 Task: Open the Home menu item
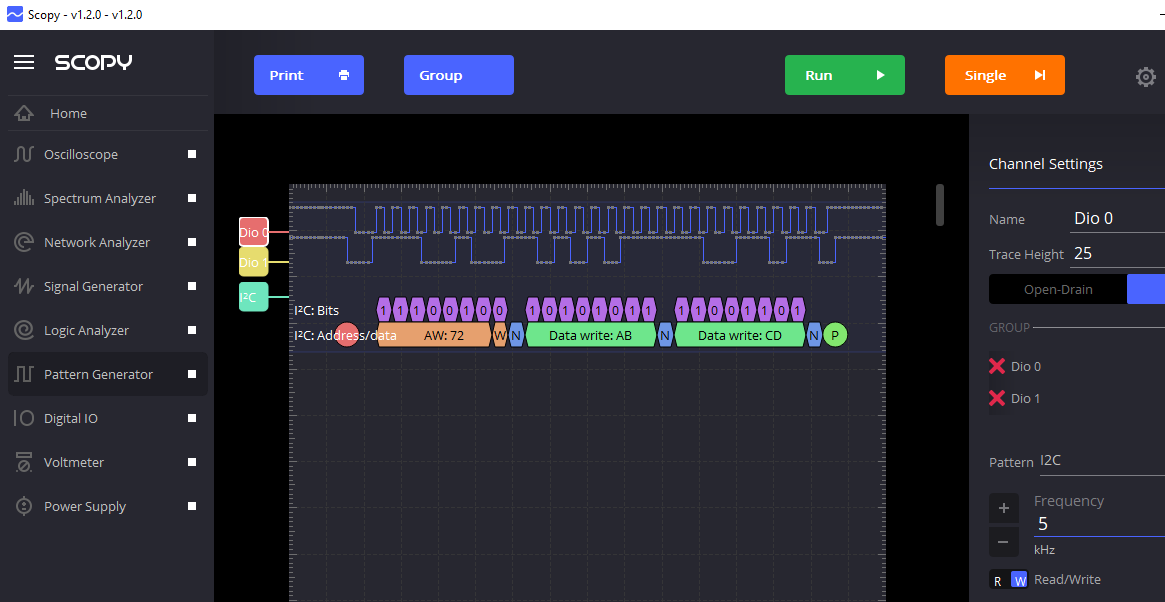click(x=107, y=113)
